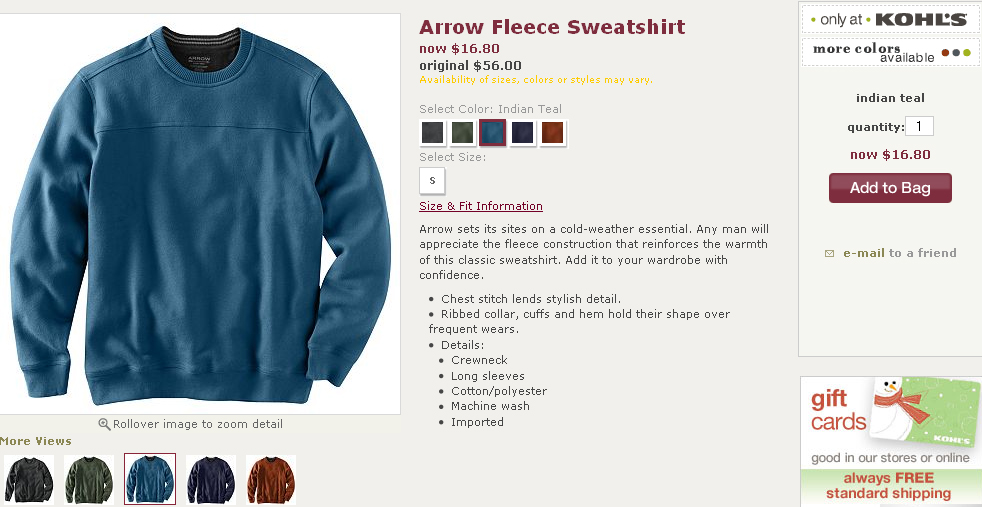The width and height of the screenshot is (982, 507).
Task: View the green sweatshirt thumbnail
Action: coord(89,479)
